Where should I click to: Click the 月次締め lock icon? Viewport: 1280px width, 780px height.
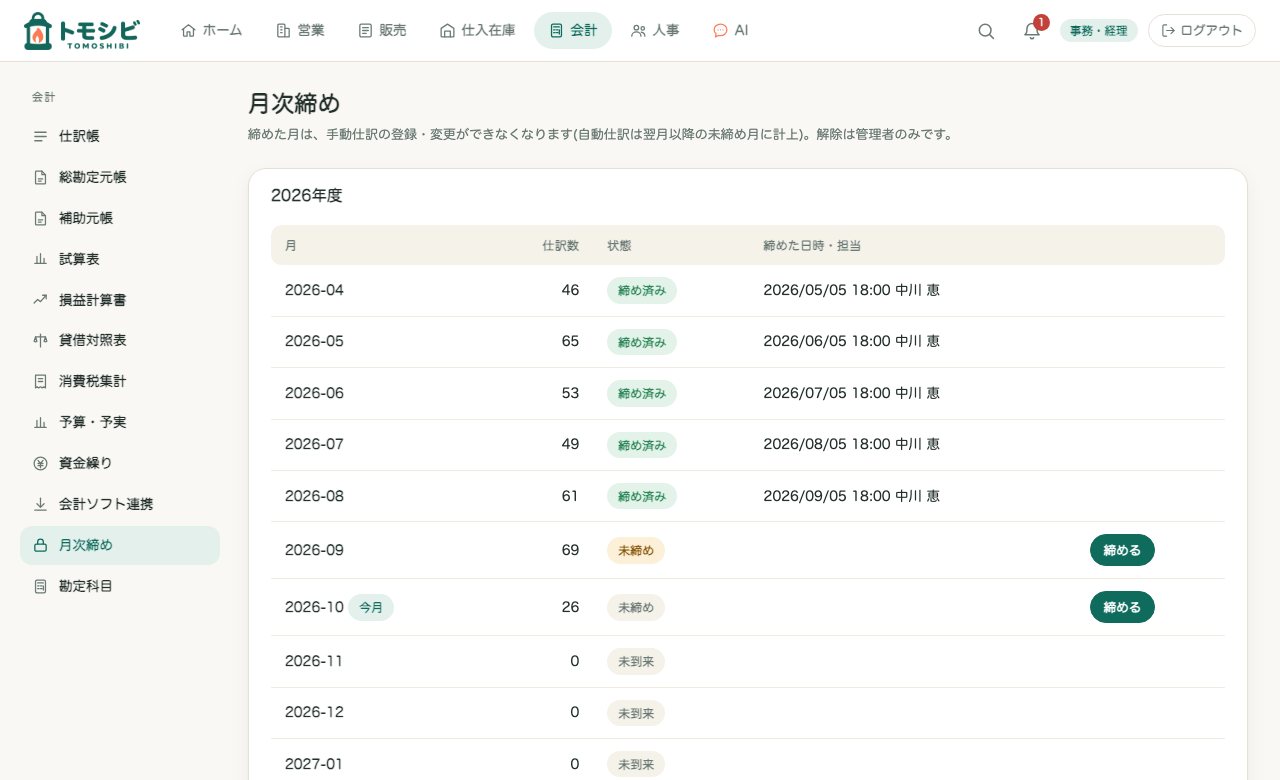pyautogui.click(x=41, y=545)
